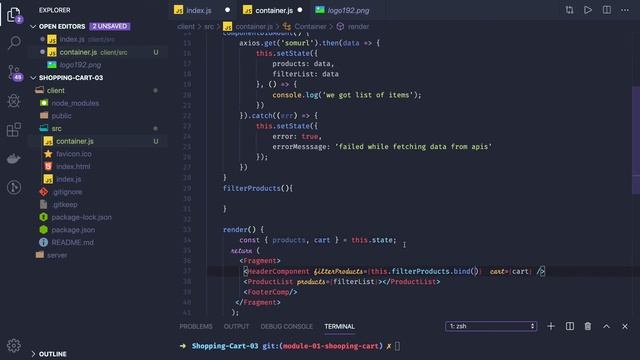Open index.html in the file tree
Screen dimensions: 640x360
[98, 167]
